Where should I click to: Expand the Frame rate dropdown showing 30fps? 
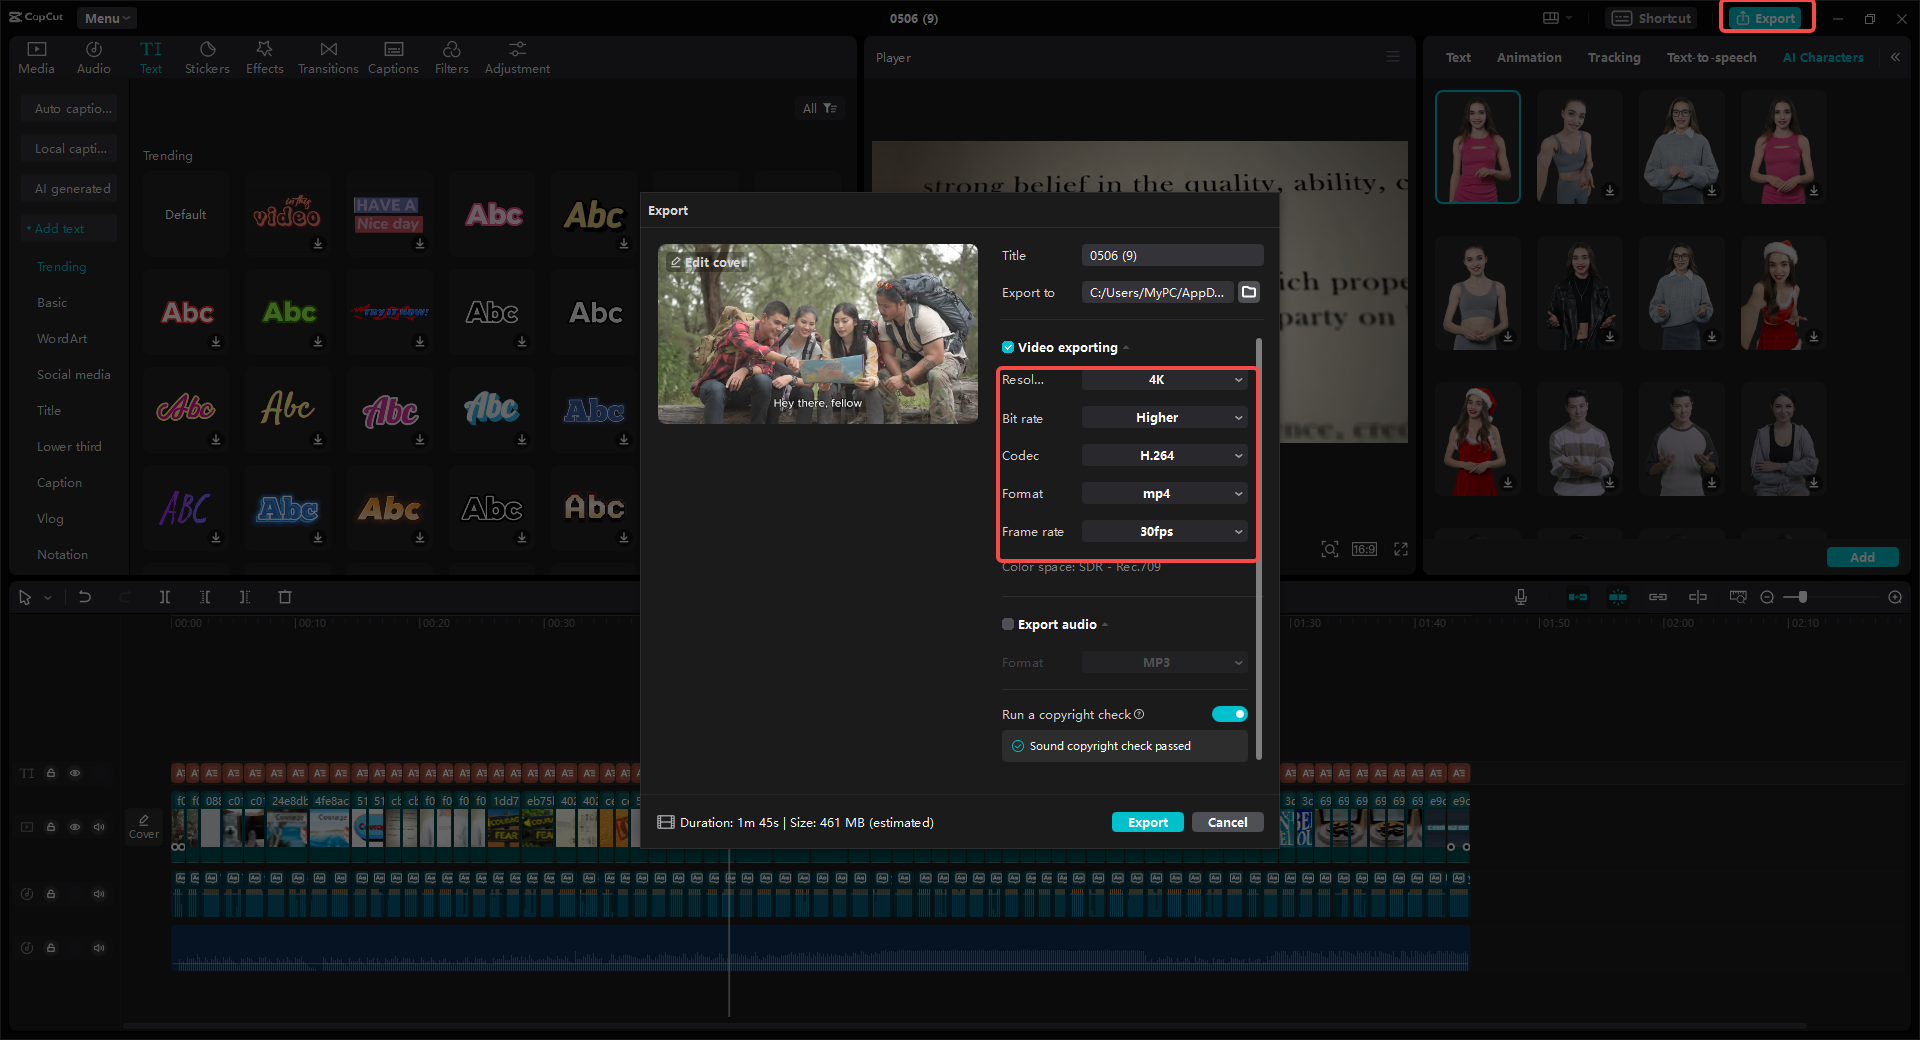[1164, 531]
